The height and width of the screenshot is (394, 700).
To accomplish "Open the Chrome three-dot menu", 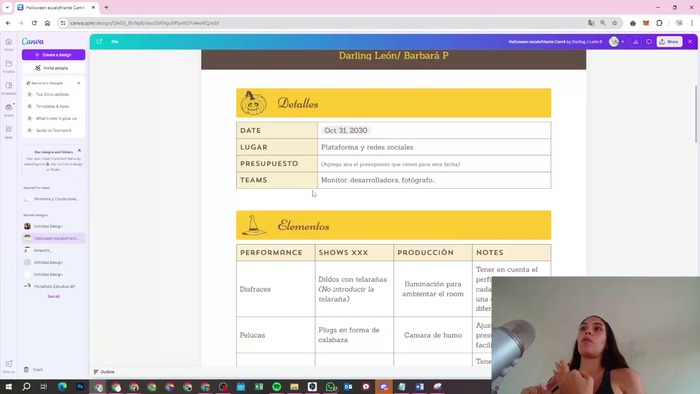I will [692, 23].
